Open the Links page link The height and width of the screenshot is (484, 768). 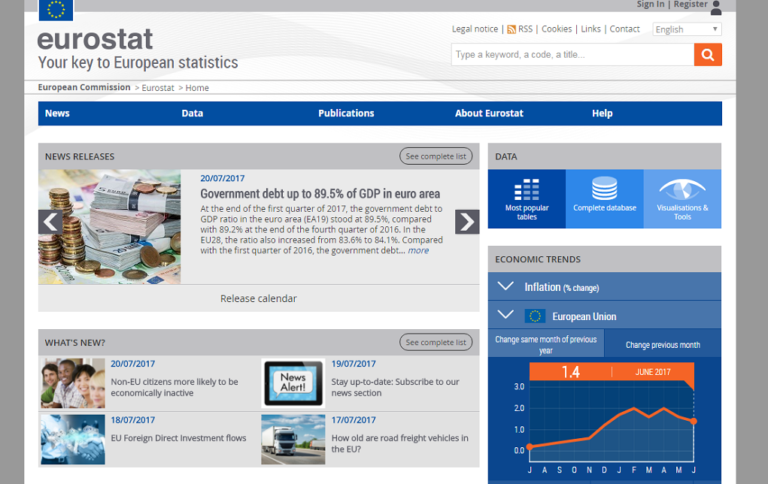pyautogui.click(x=591, y=29)
